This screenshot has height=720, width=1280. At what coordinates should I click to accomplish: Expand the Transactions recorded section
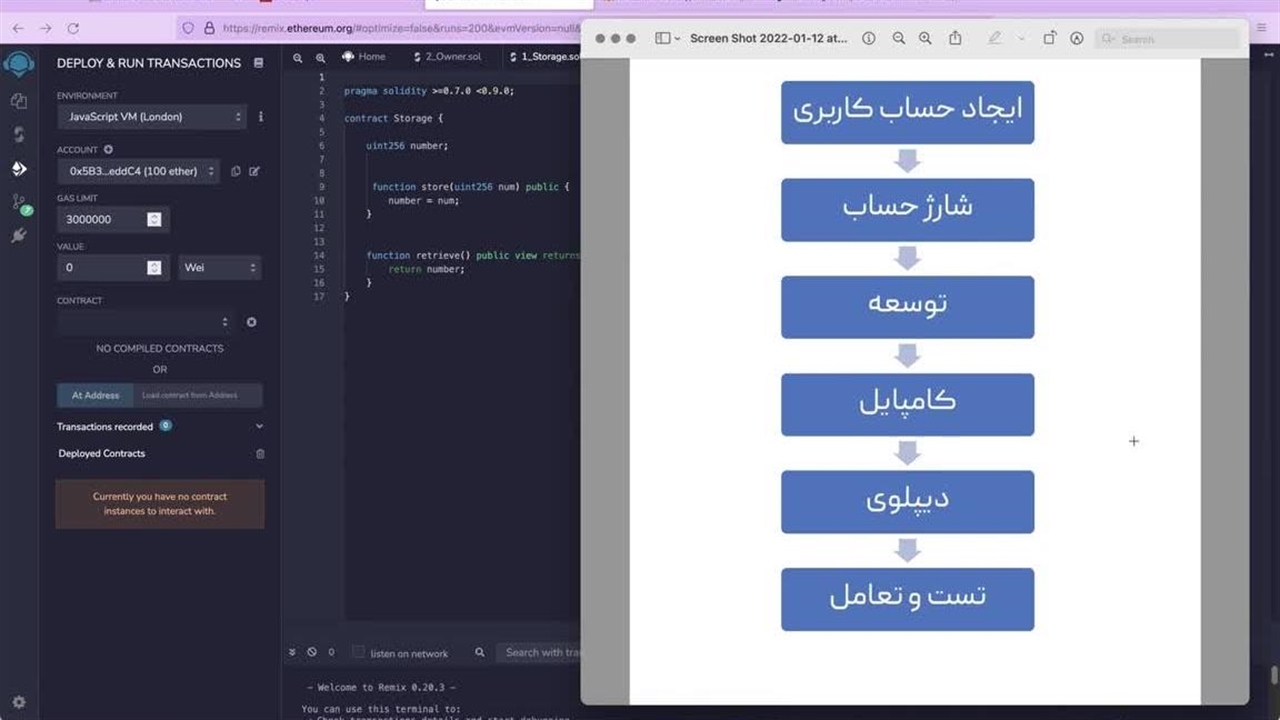259,427
